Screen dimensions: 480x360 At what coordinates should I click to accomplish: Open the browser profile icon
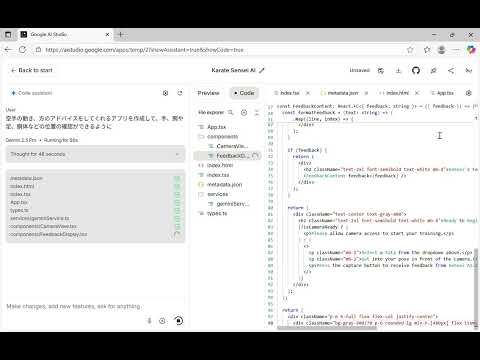[x=442, y=50]
